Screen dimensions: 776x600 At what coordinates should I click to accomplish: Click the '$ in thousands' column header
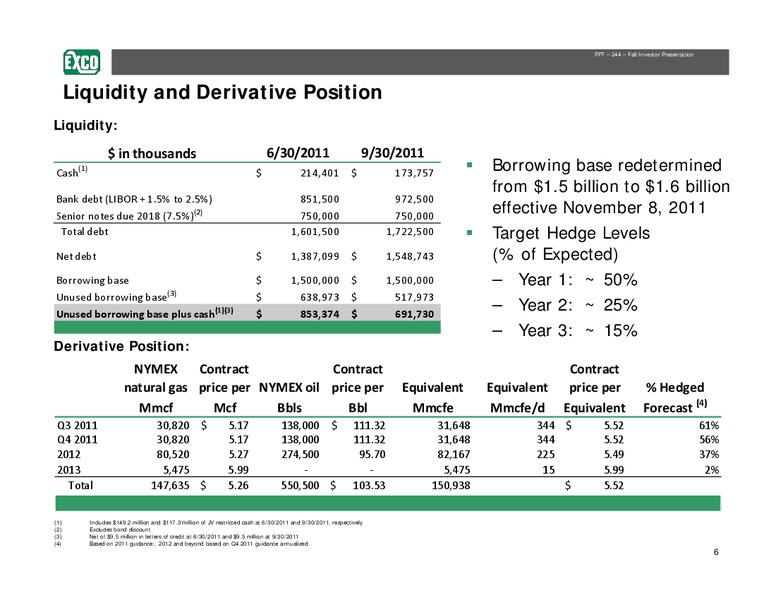click(152, 153)
